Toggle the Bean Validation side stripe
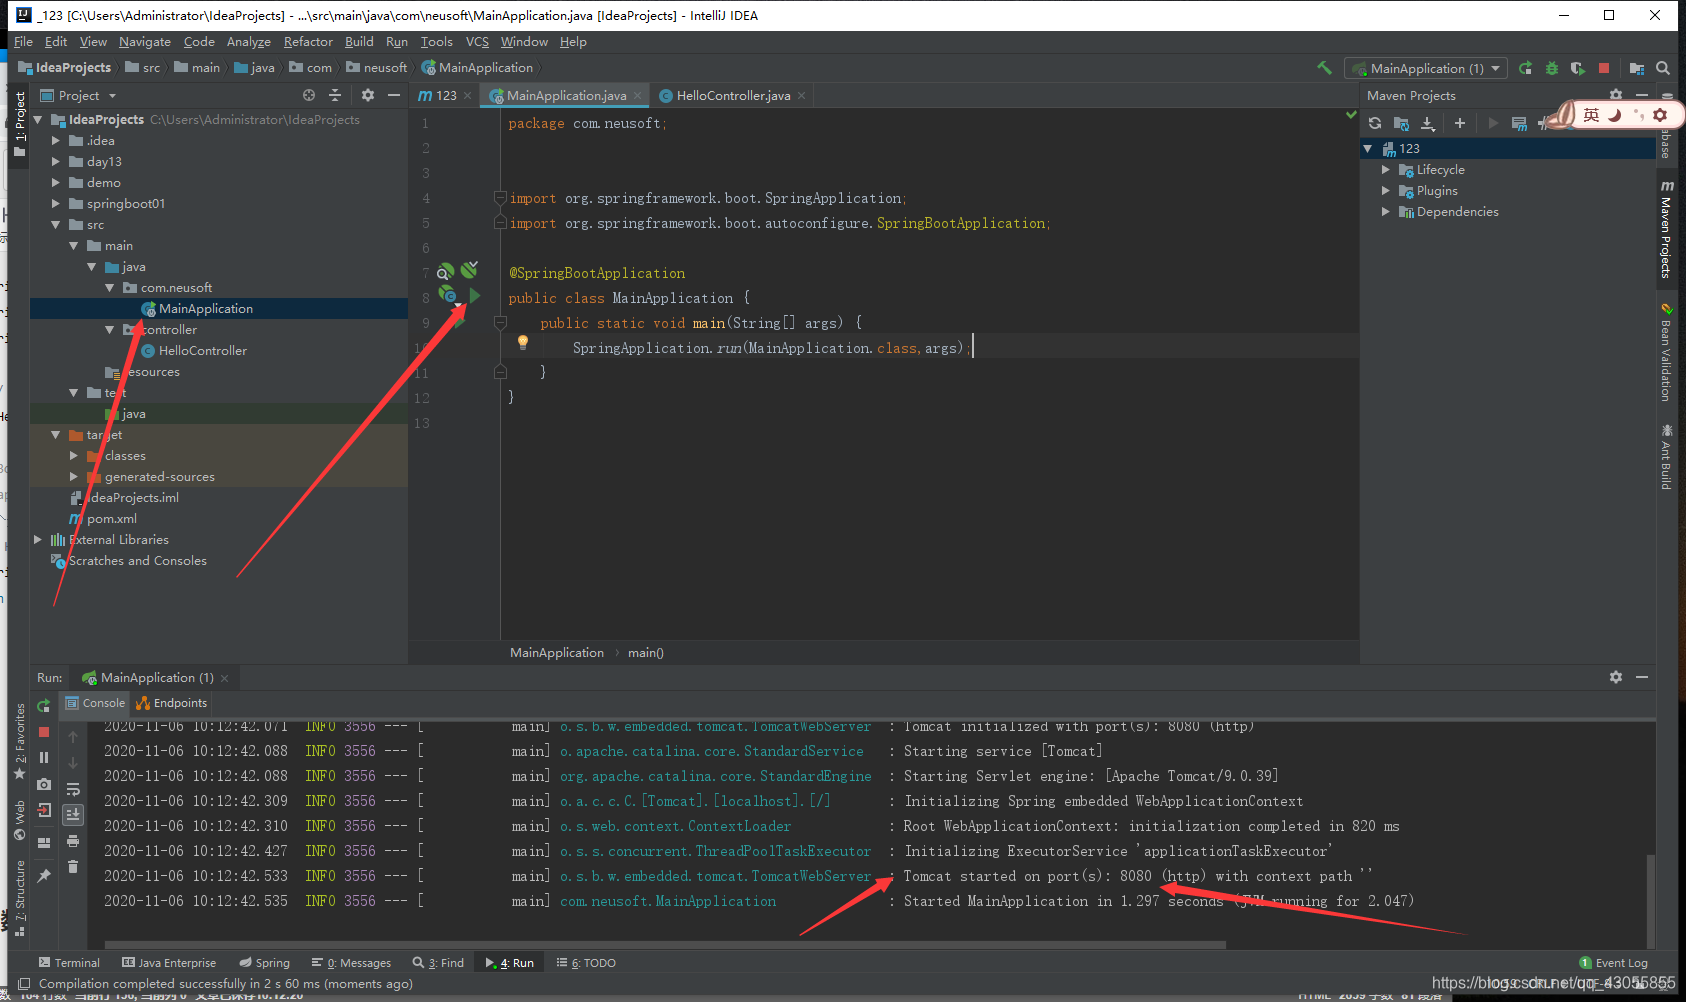This screenshot has height=1002, width=1686. [x=1666, y=352]
